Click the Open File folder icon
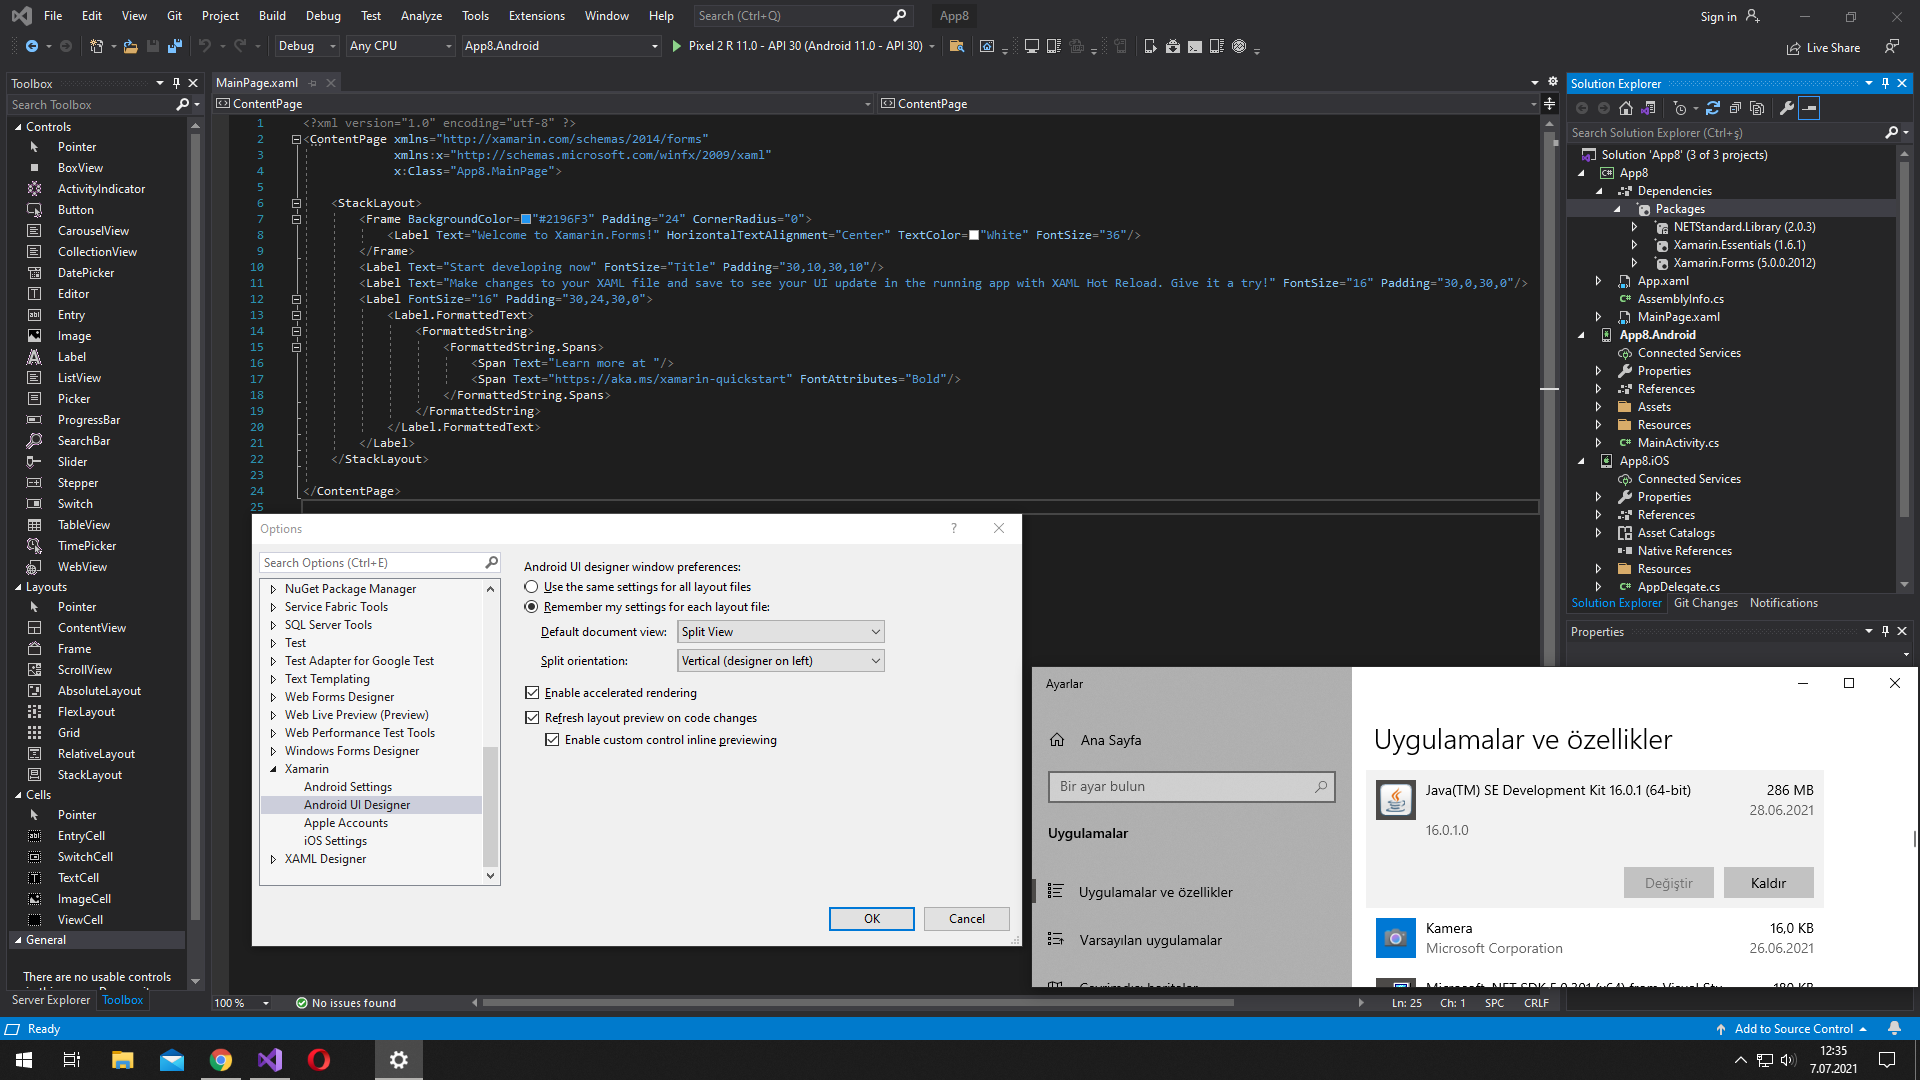The width and height of the screenshot is (1920, 1080). pyautogui.click(x=130, y=46)
